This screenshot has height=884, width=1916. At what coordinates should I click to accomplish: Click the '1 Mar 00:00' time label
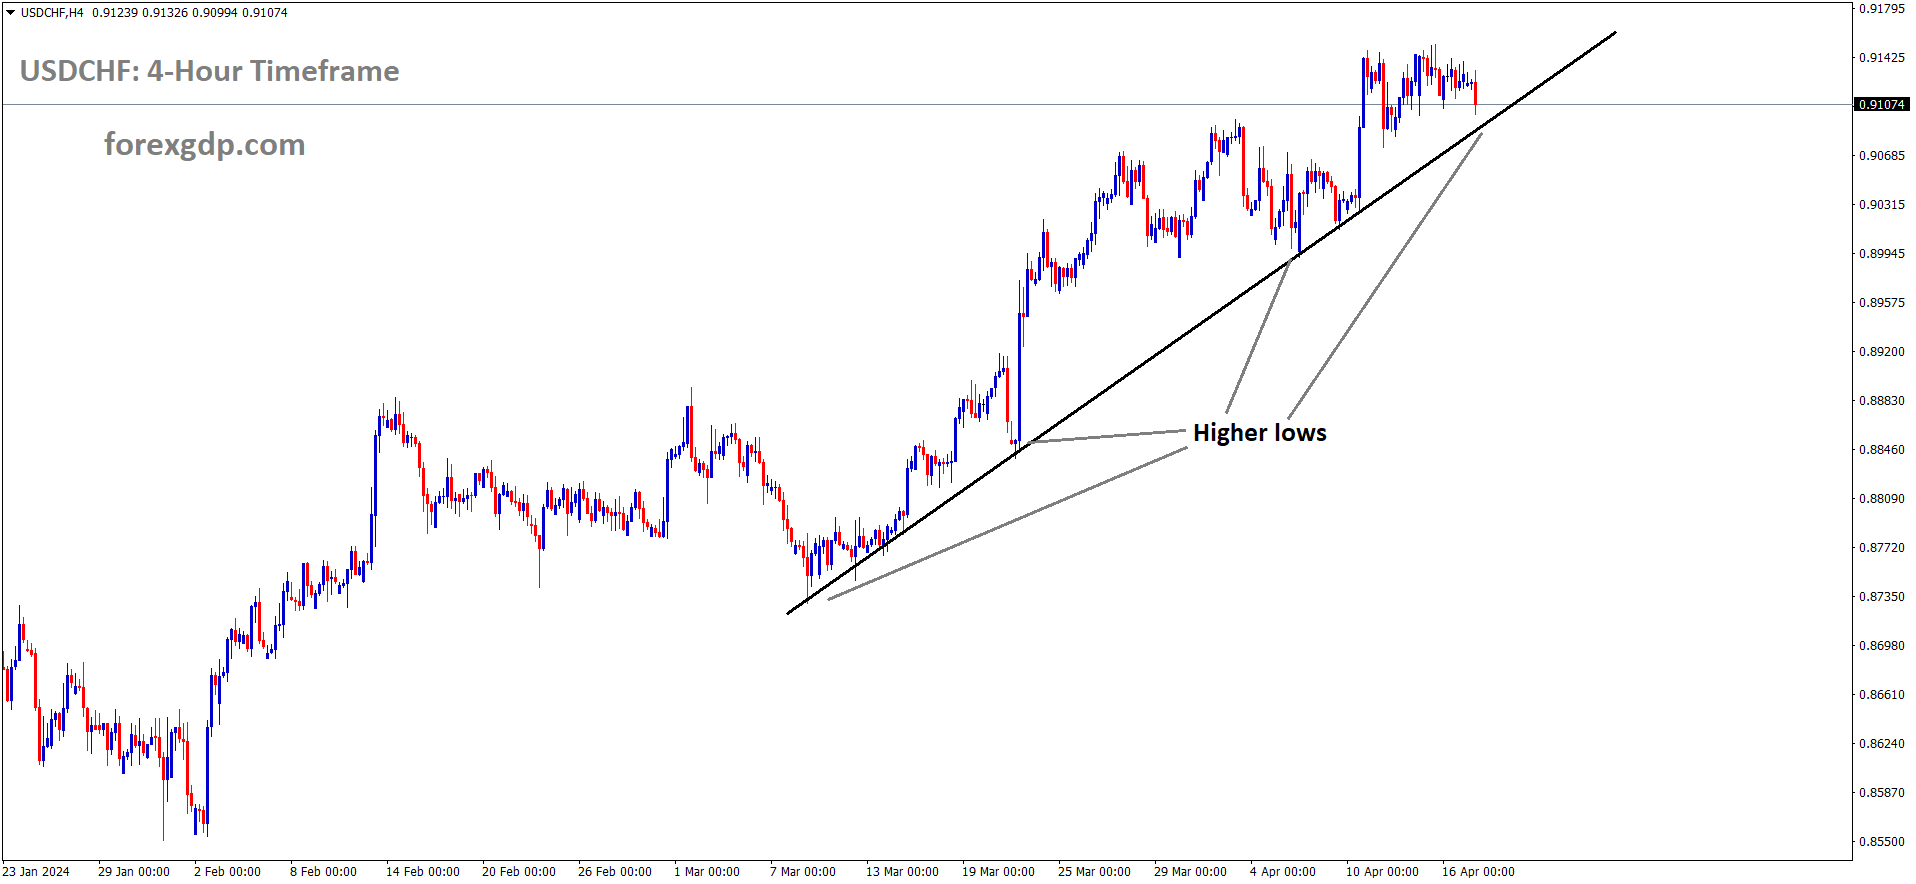click(707, 872)
